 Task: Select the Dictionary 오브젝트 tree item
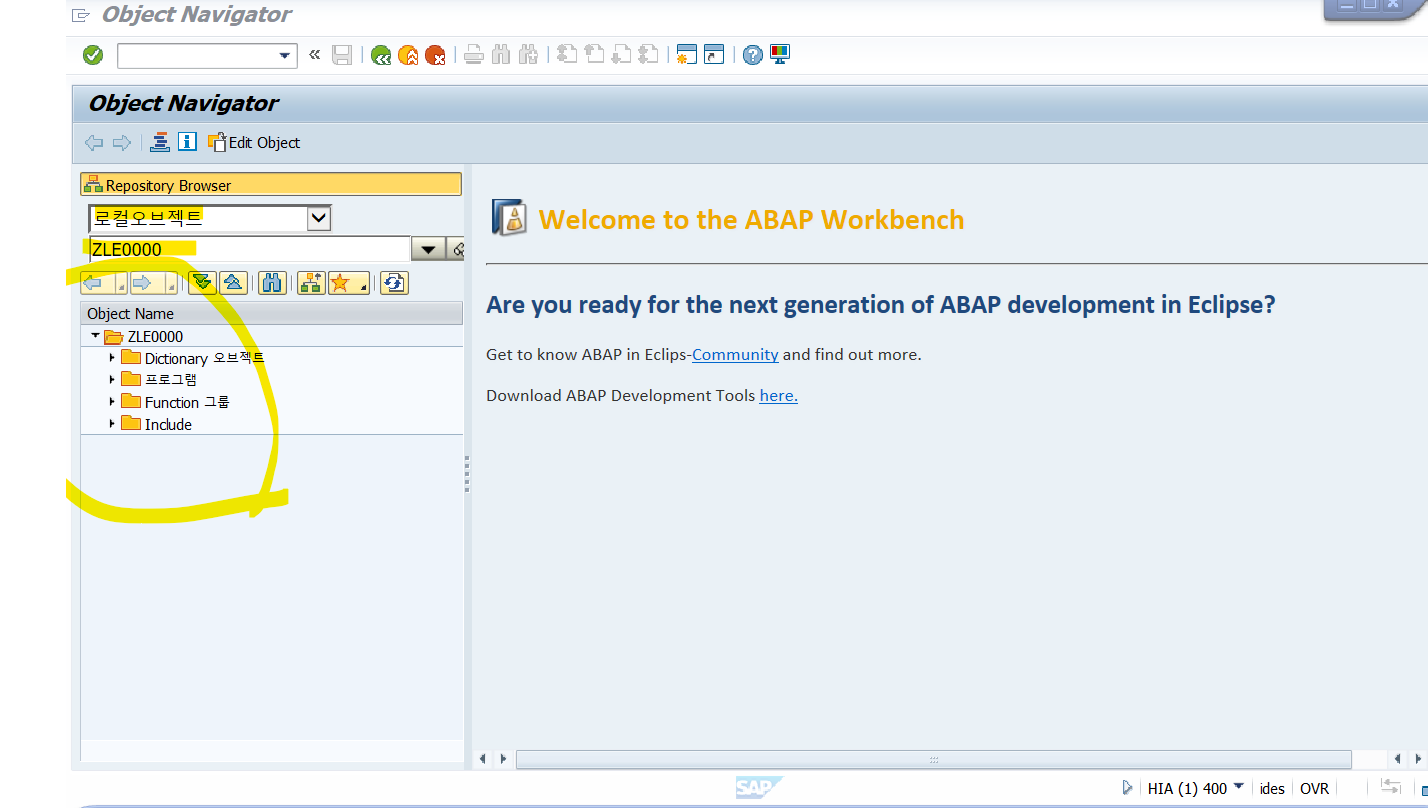point(204,358)
